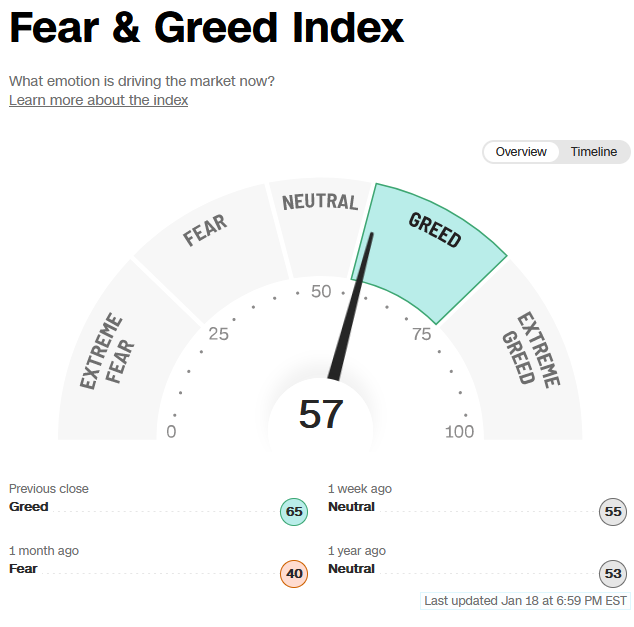This screenshot has height=627, width=634.
Task: Click the gauge needle pointer
Action: (x=351, y=306)
